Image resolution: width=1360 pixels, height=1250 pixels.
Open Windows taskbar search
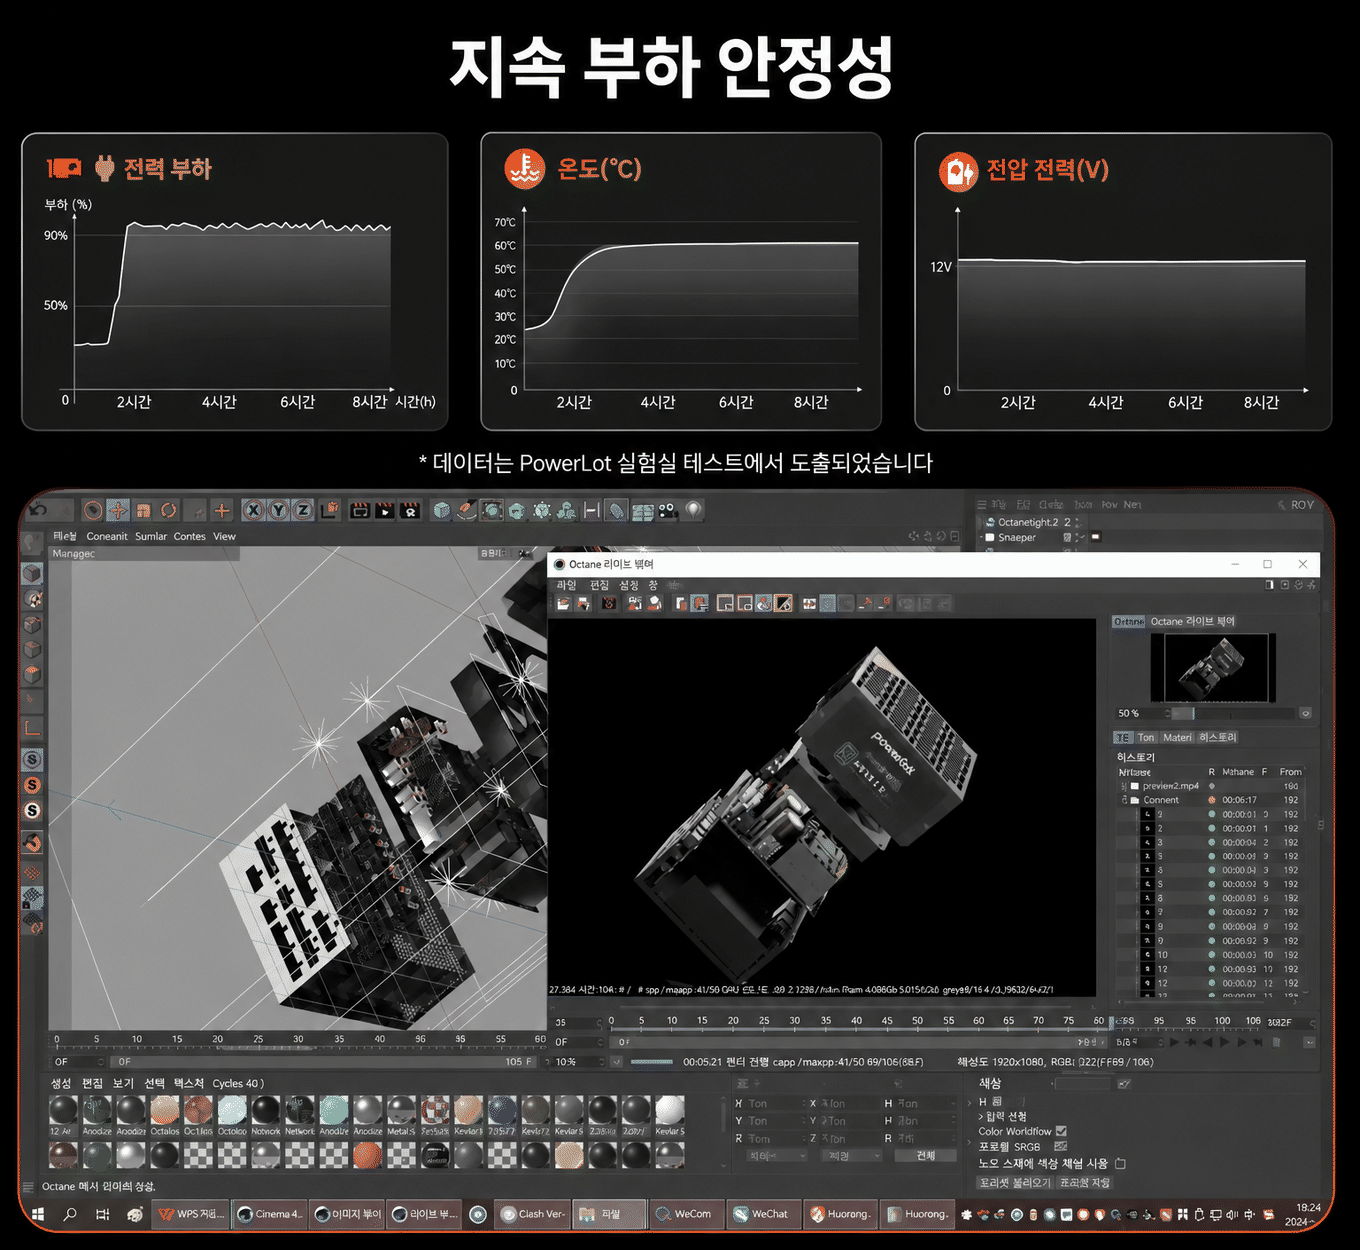click(70, 1215)
